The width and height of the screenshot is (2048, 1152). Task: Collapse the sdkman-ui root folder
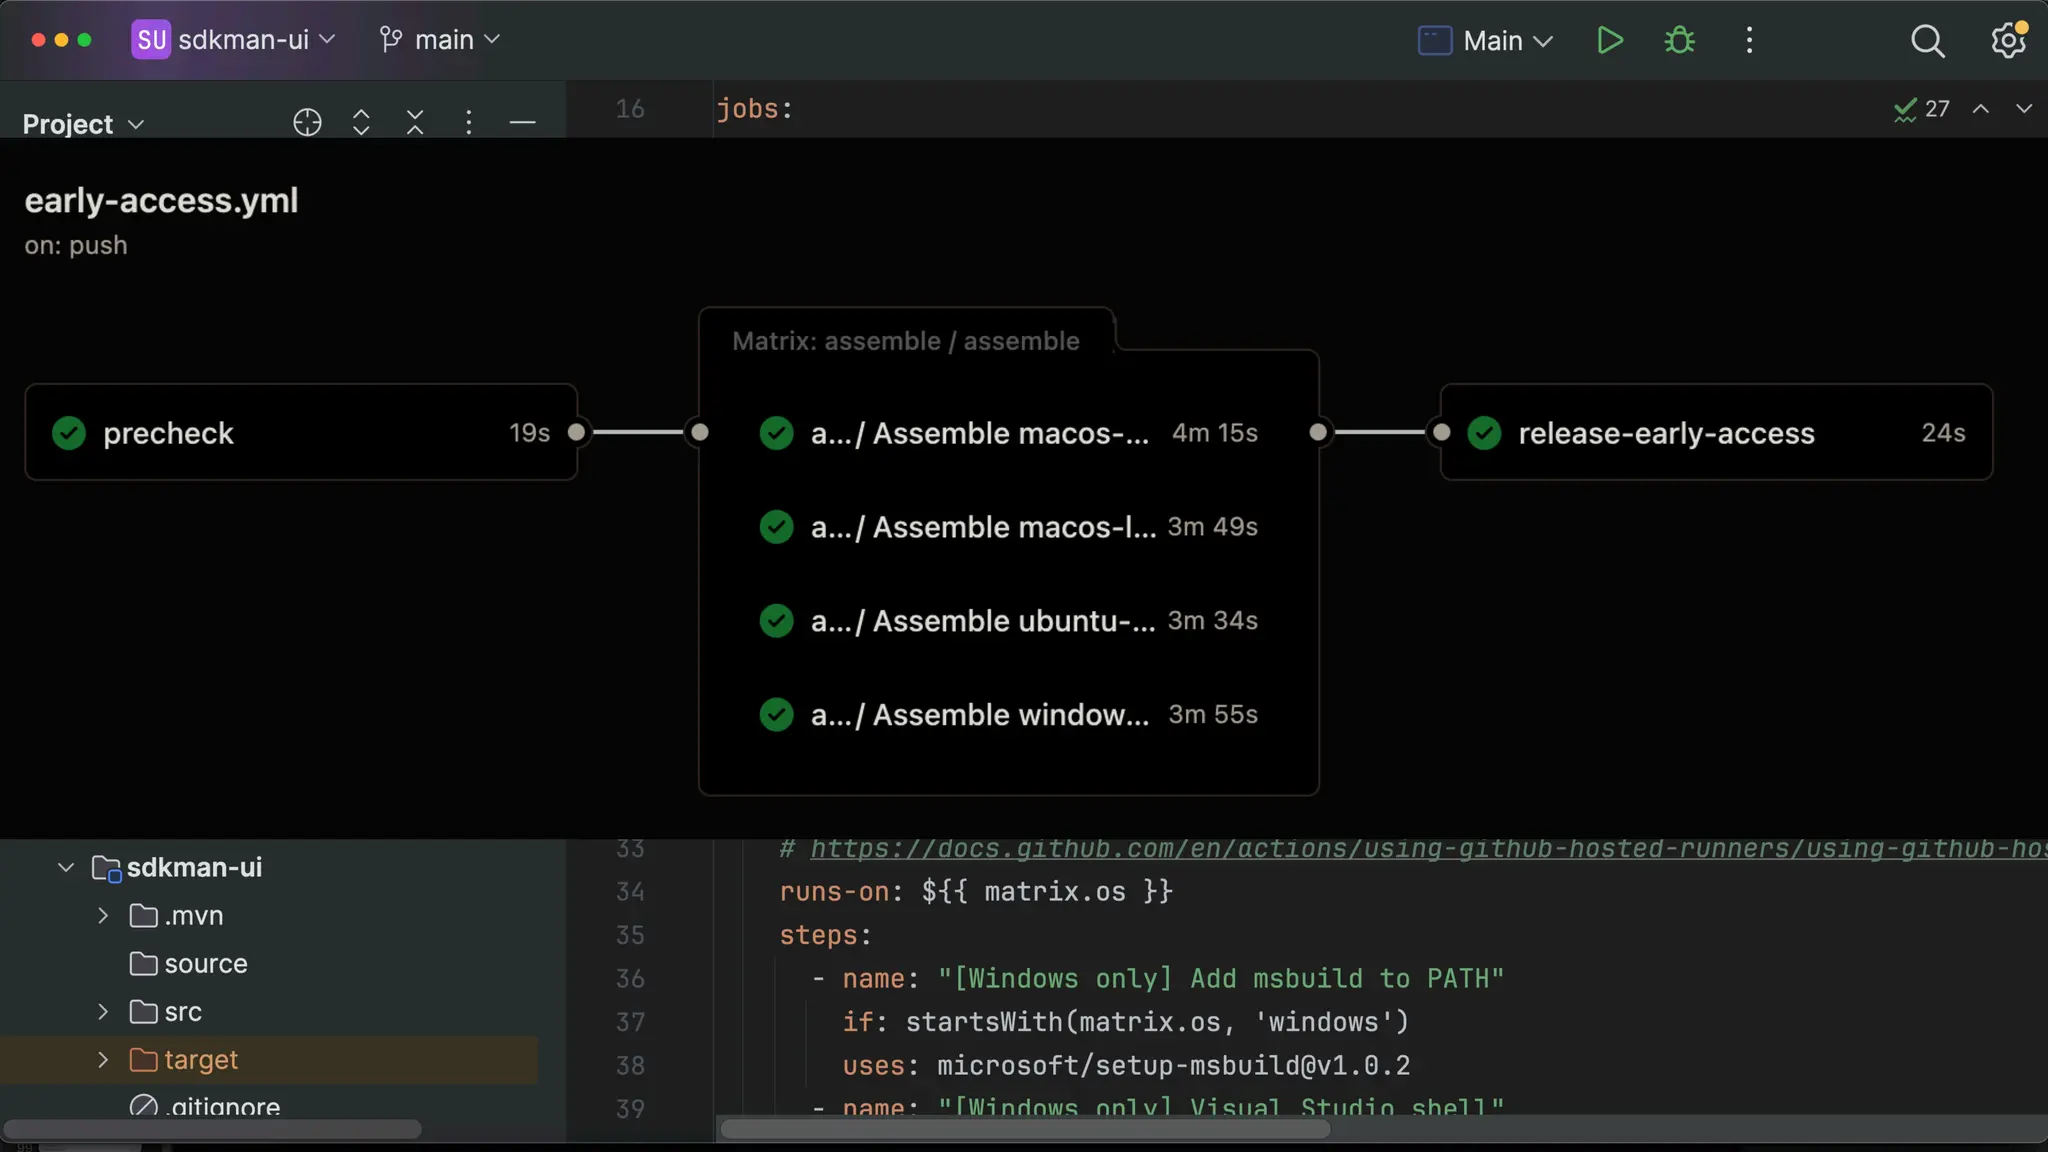coord(66,868)
